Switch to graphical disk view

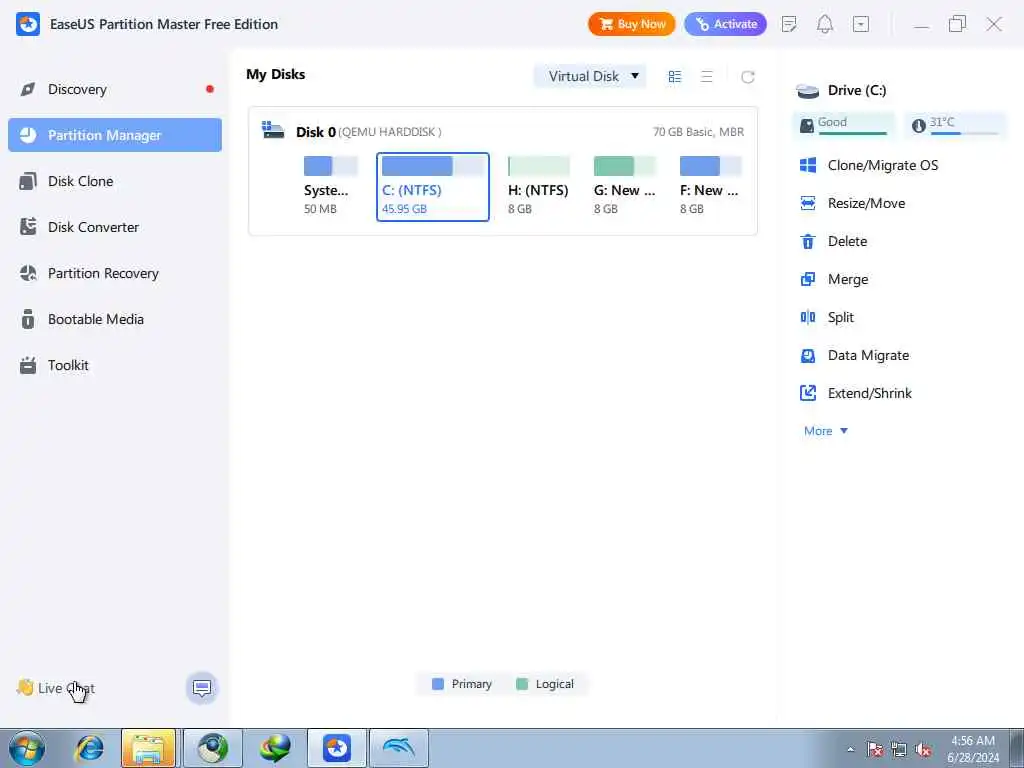click(x=675, y=76)
